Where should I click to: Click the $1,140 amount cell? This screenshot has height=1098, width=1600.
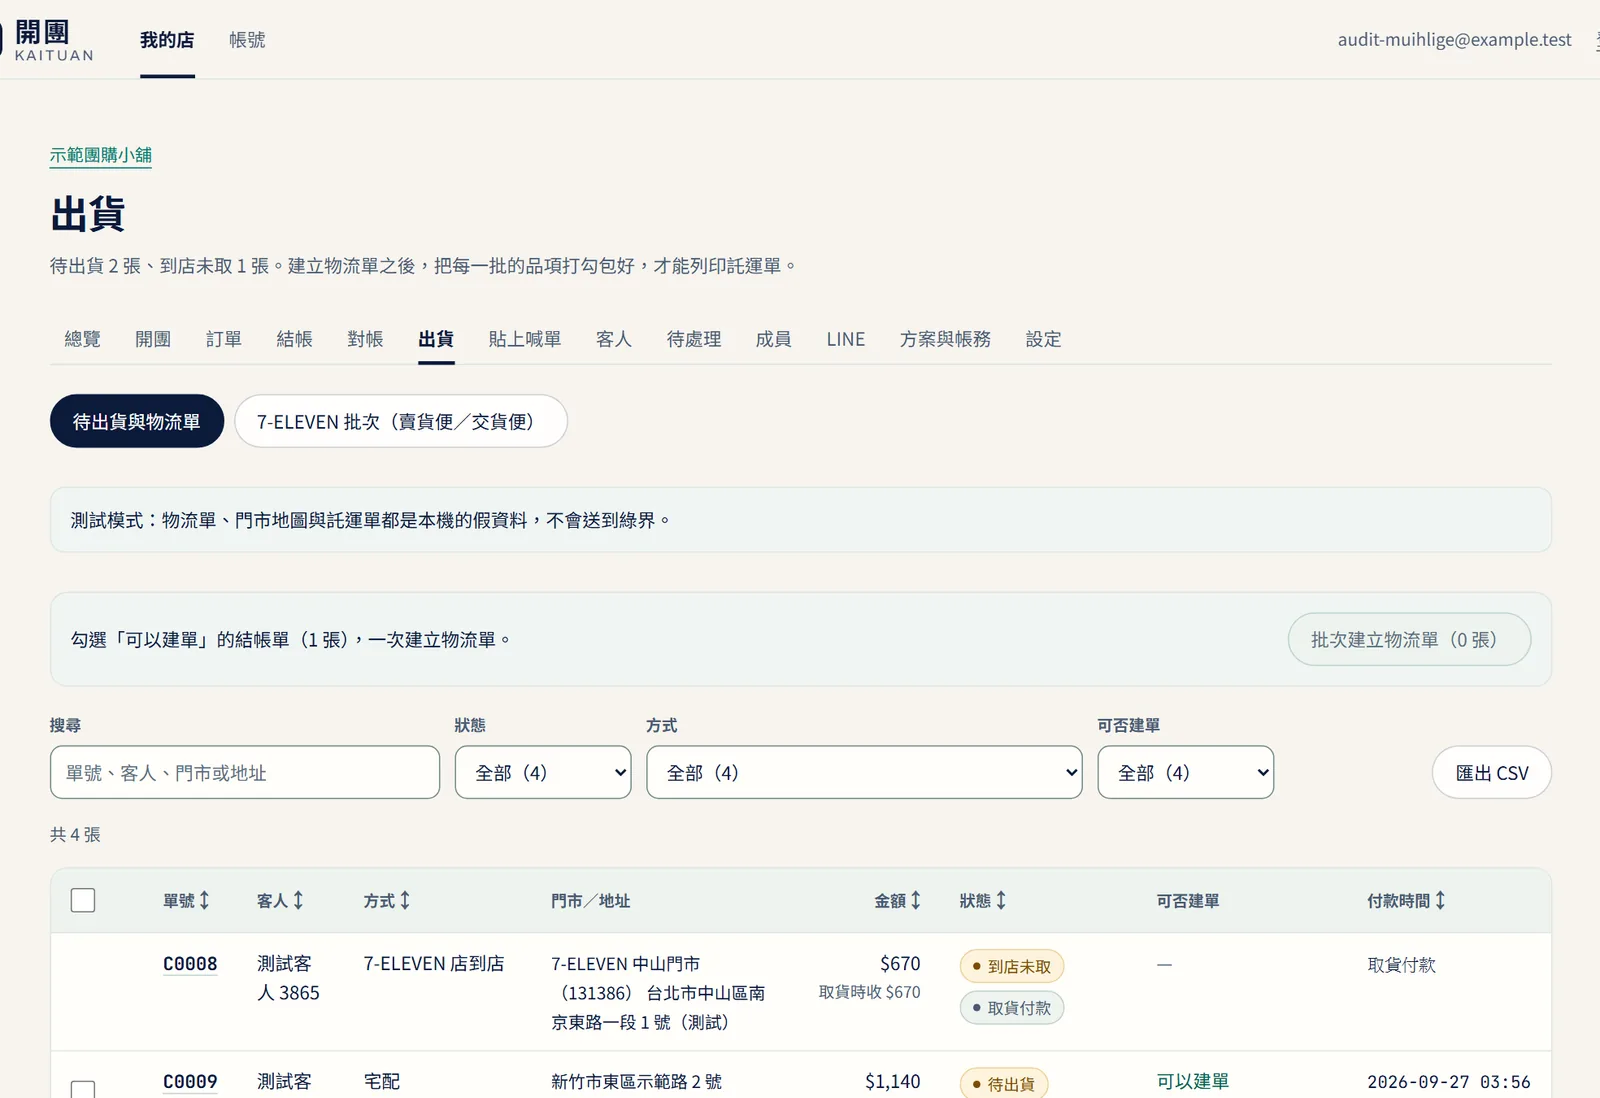(893, 1082)
